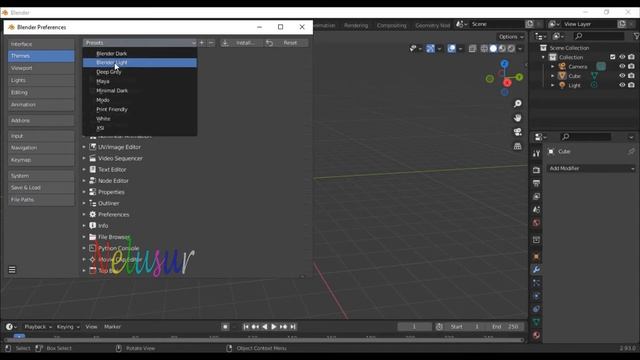Collapse the Collection in outliner
Viewport: 640px width, 360px height.
(x=543, y=57)
